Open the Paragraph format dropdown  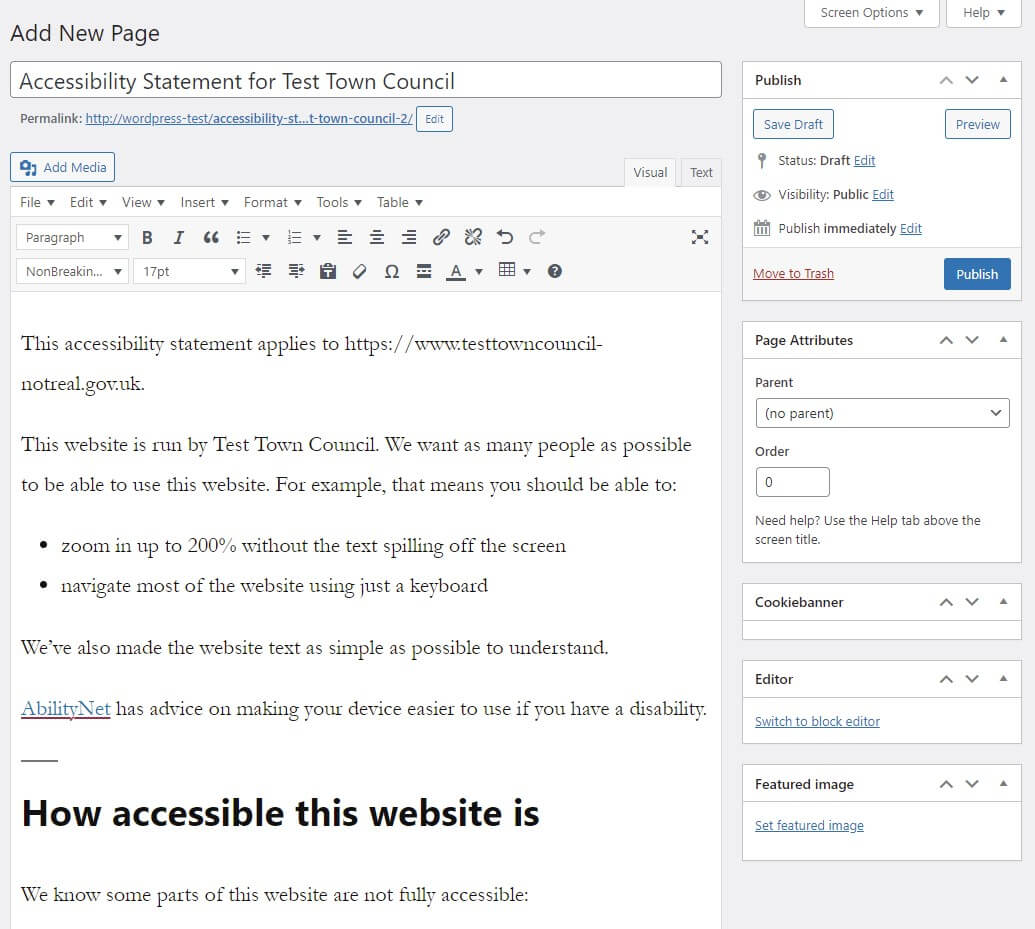pos(72,237)
